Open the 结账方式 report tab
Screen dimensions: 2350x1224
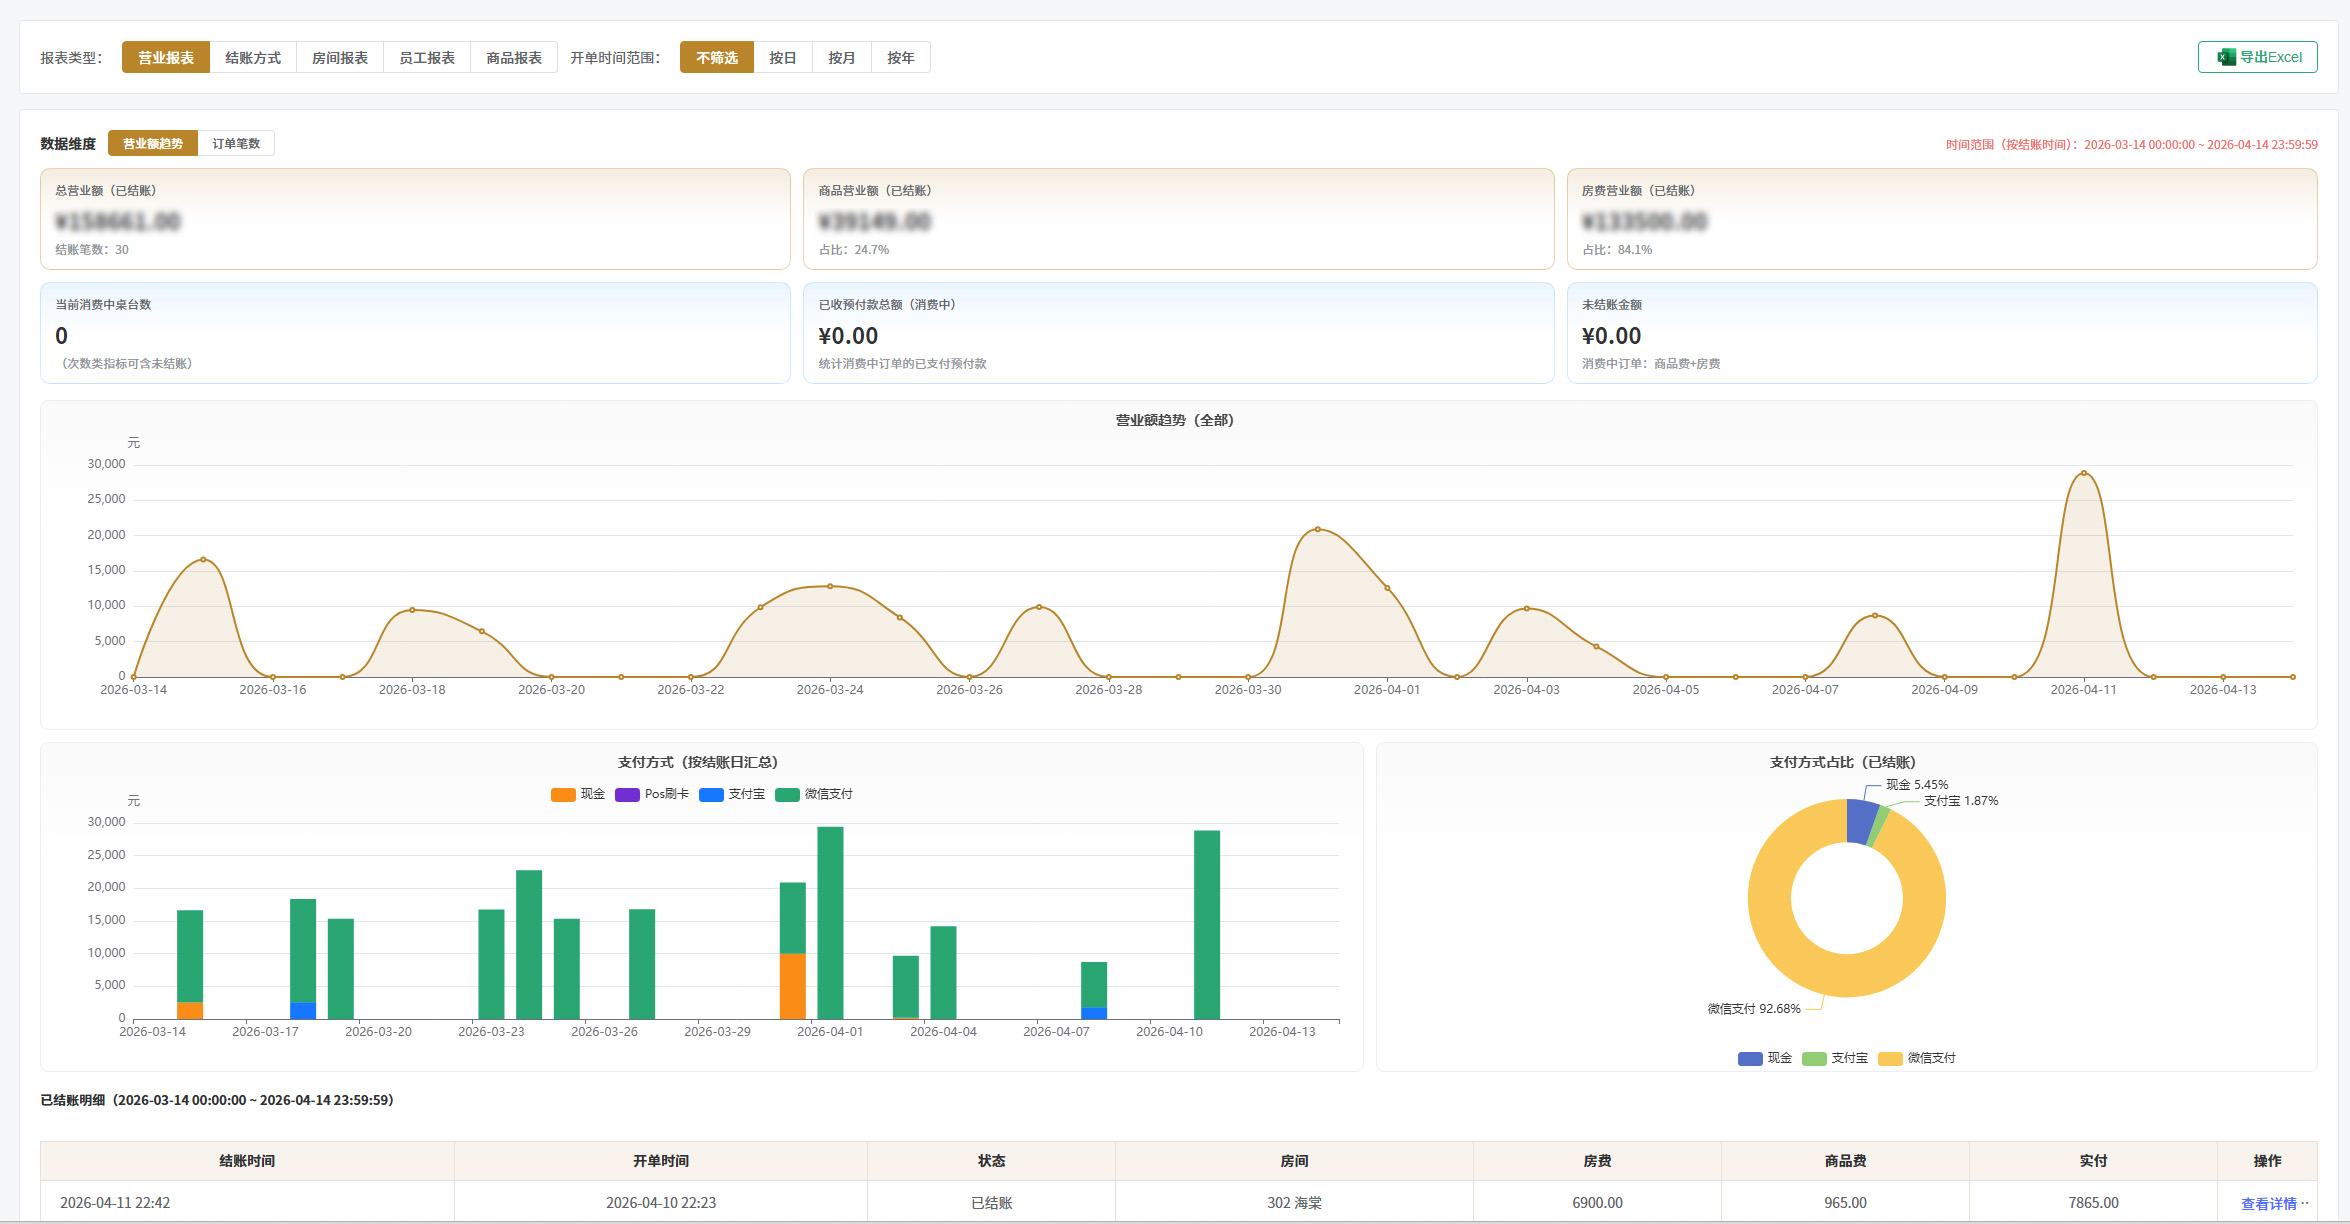(x=253, y=58)
